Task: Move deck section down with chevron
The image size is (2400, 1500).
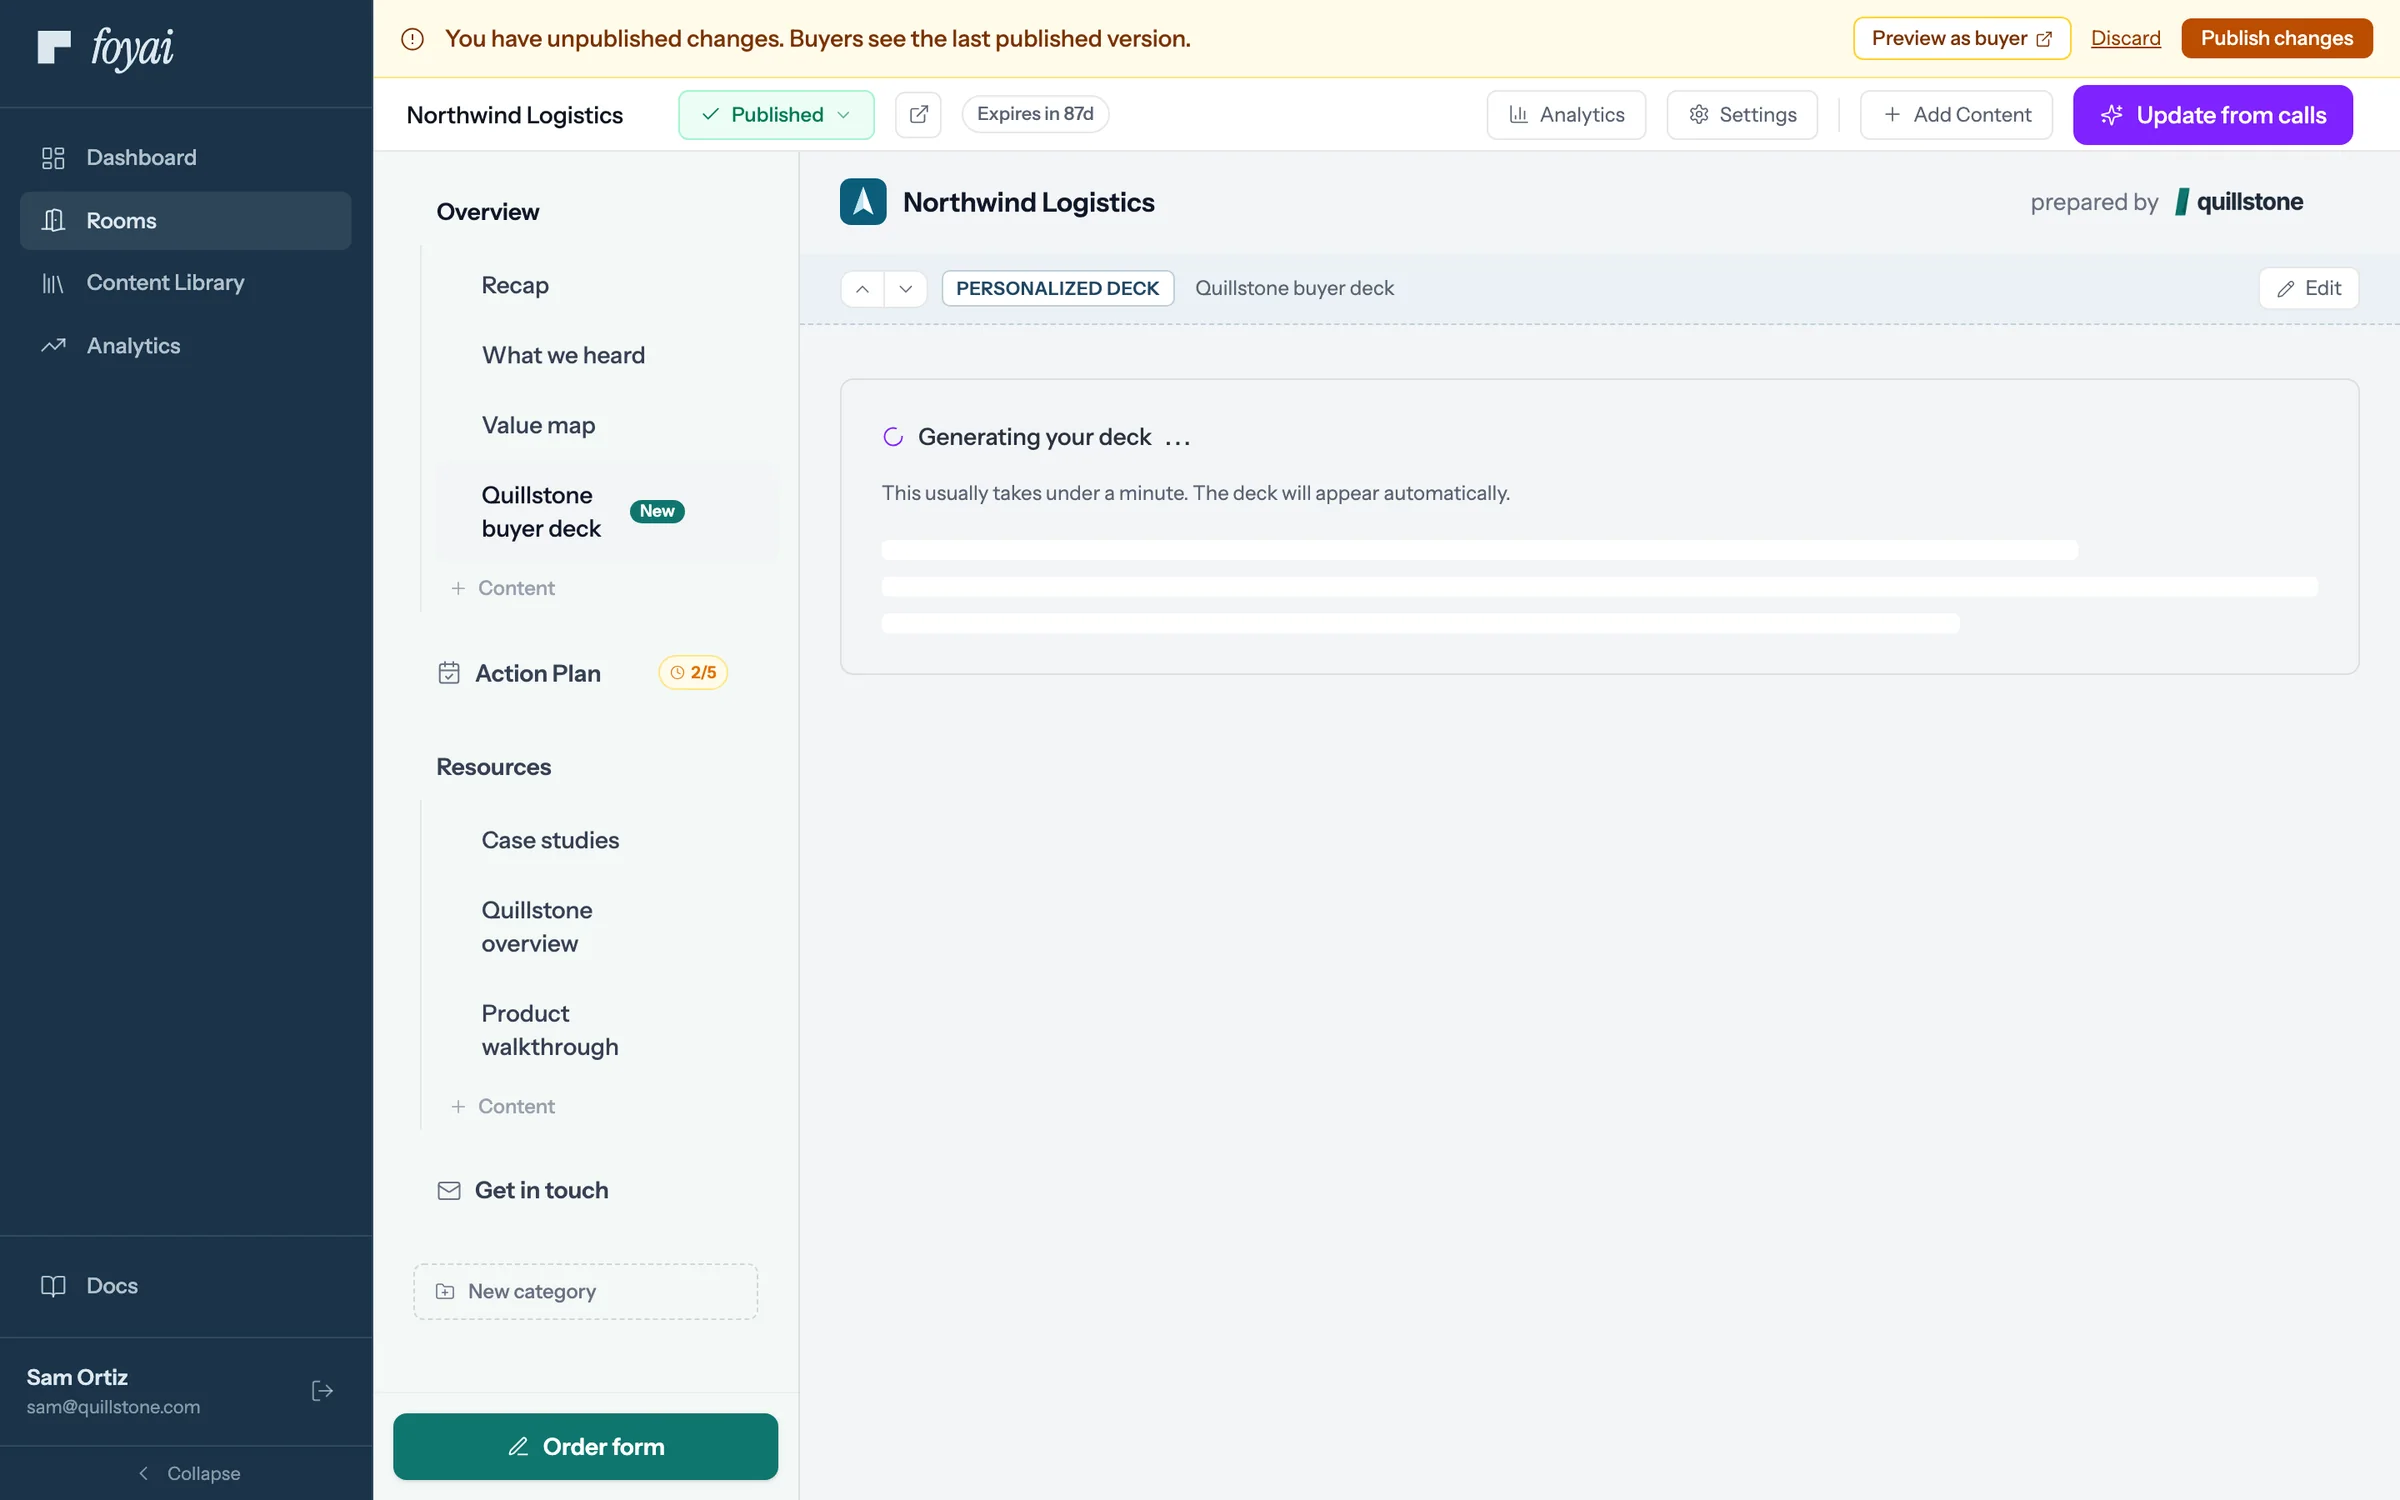Action: tap(905, 289)
